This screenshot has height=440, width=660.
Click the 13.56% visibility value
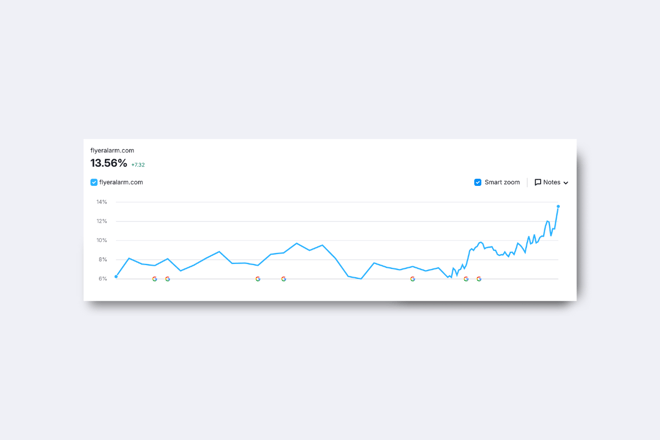point(109,163)
